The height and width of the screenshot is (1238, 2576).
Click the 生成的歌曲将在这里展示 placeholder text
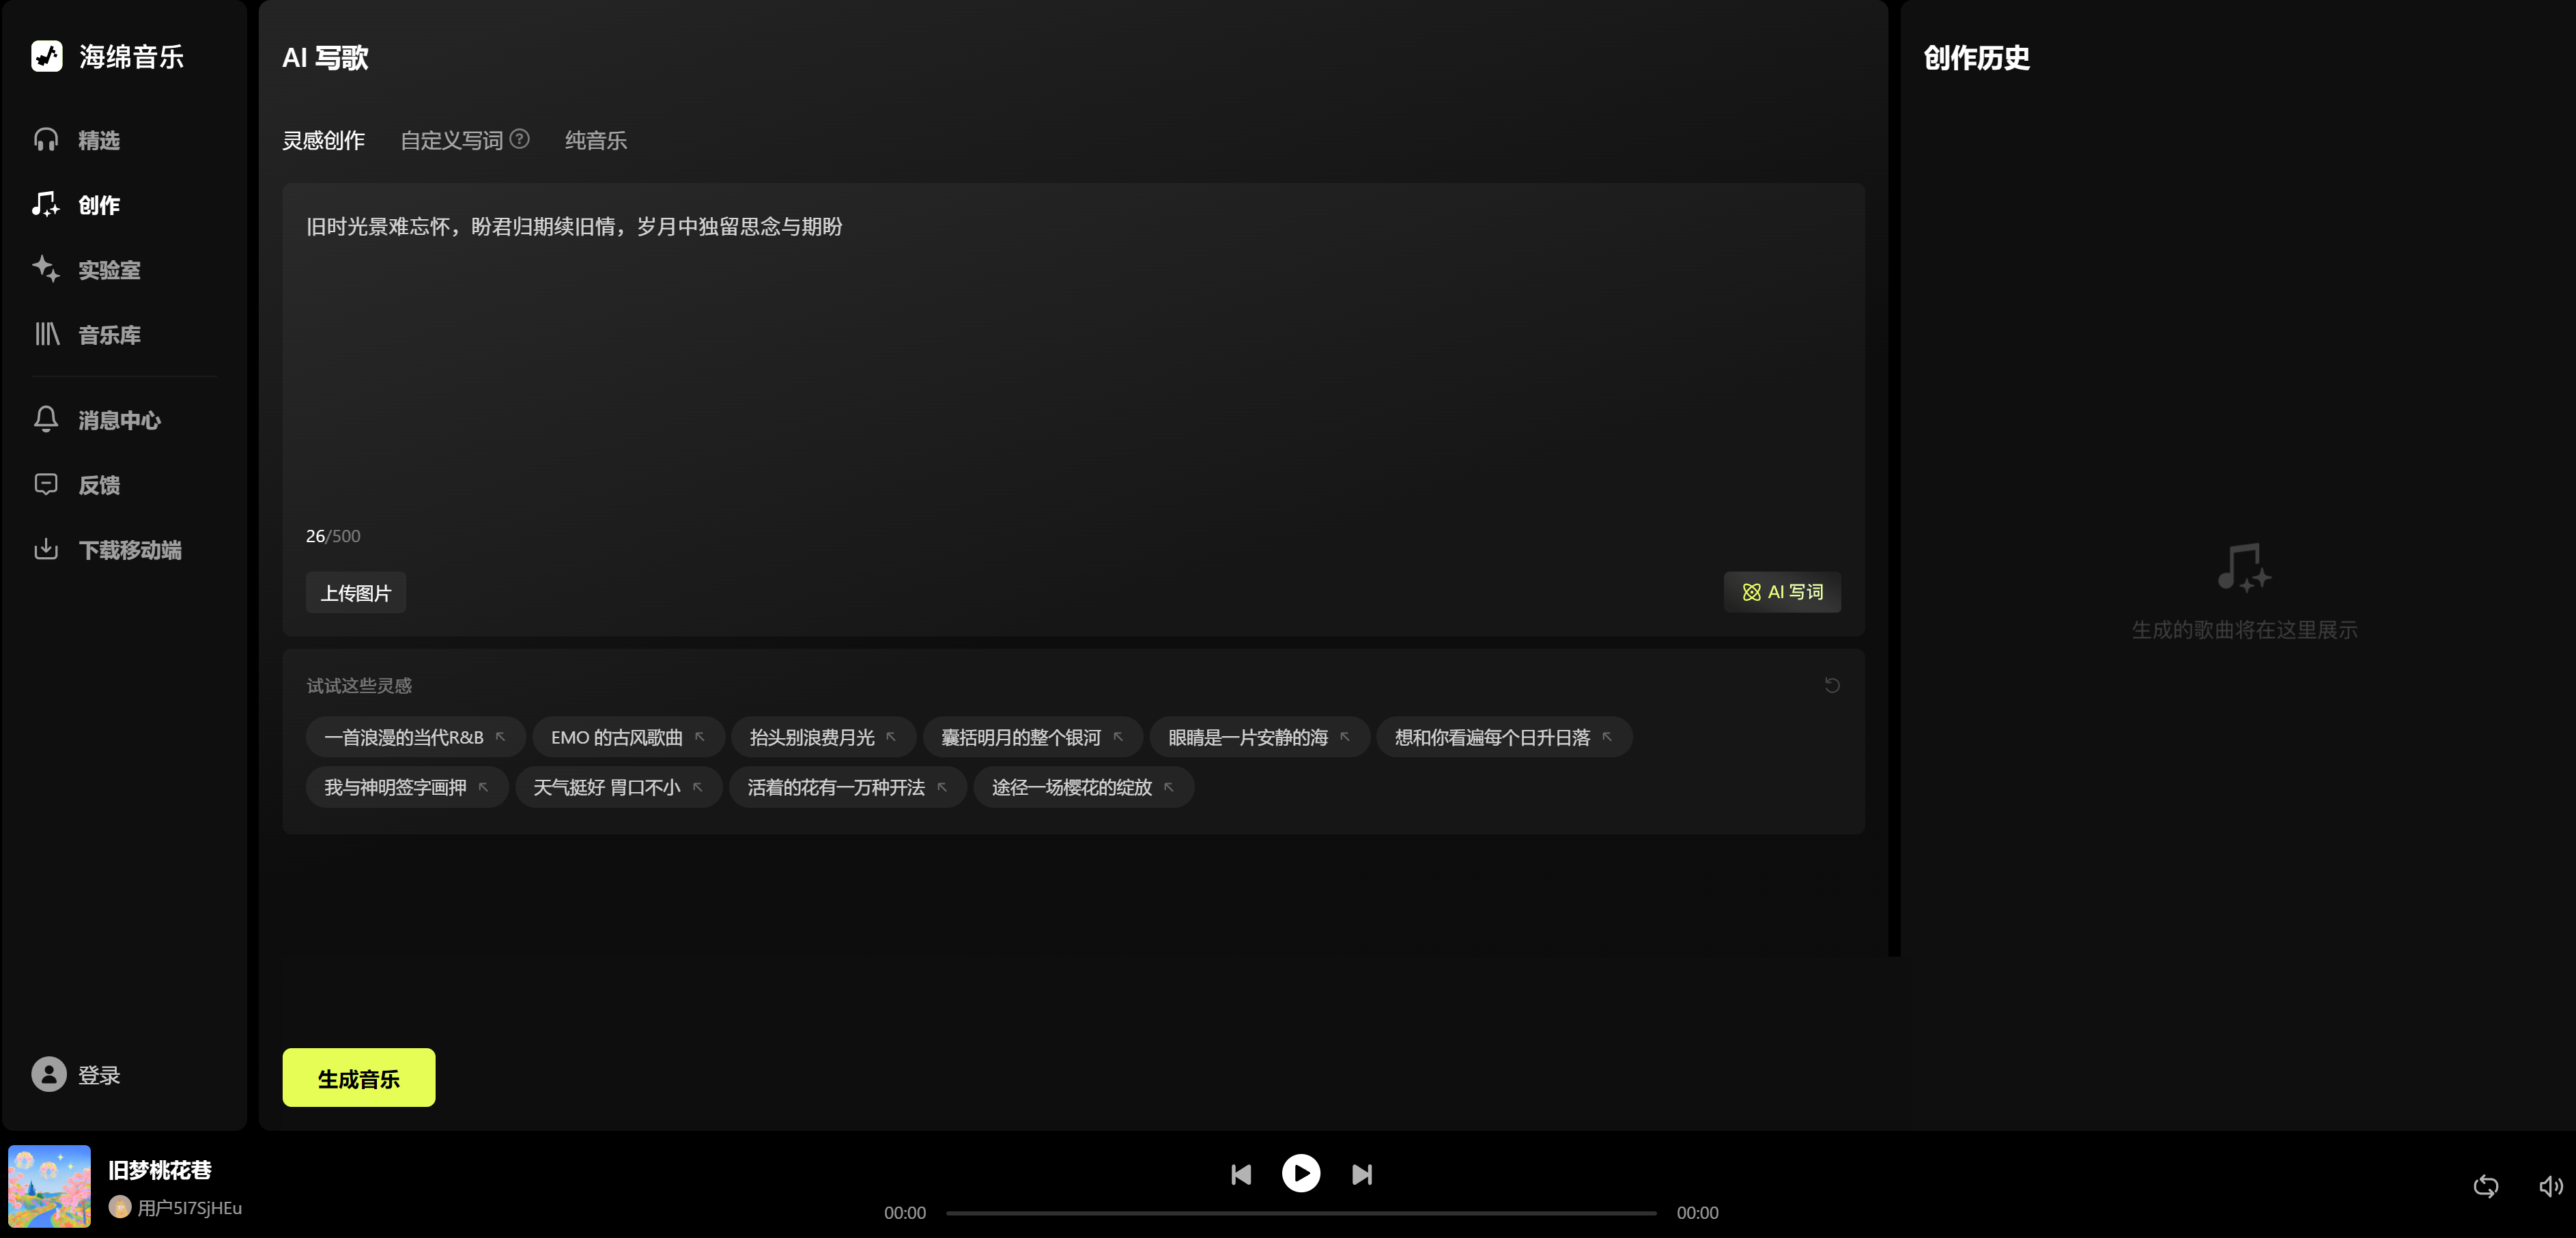[2244, 630]
